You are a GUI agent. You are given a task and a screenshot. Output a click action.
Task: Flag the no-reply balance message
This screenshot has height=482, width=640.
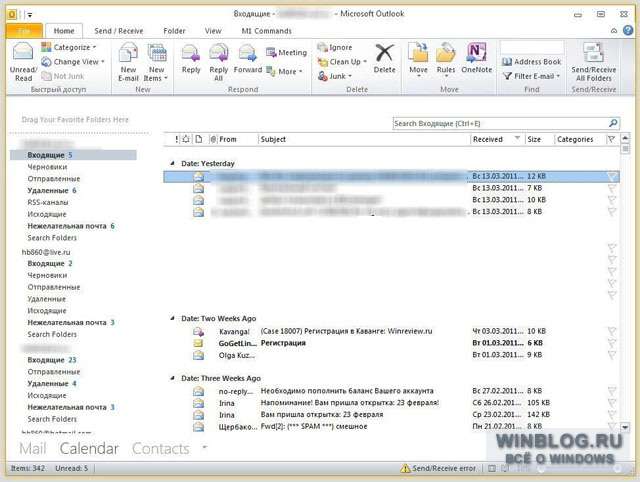click(611, 391)
